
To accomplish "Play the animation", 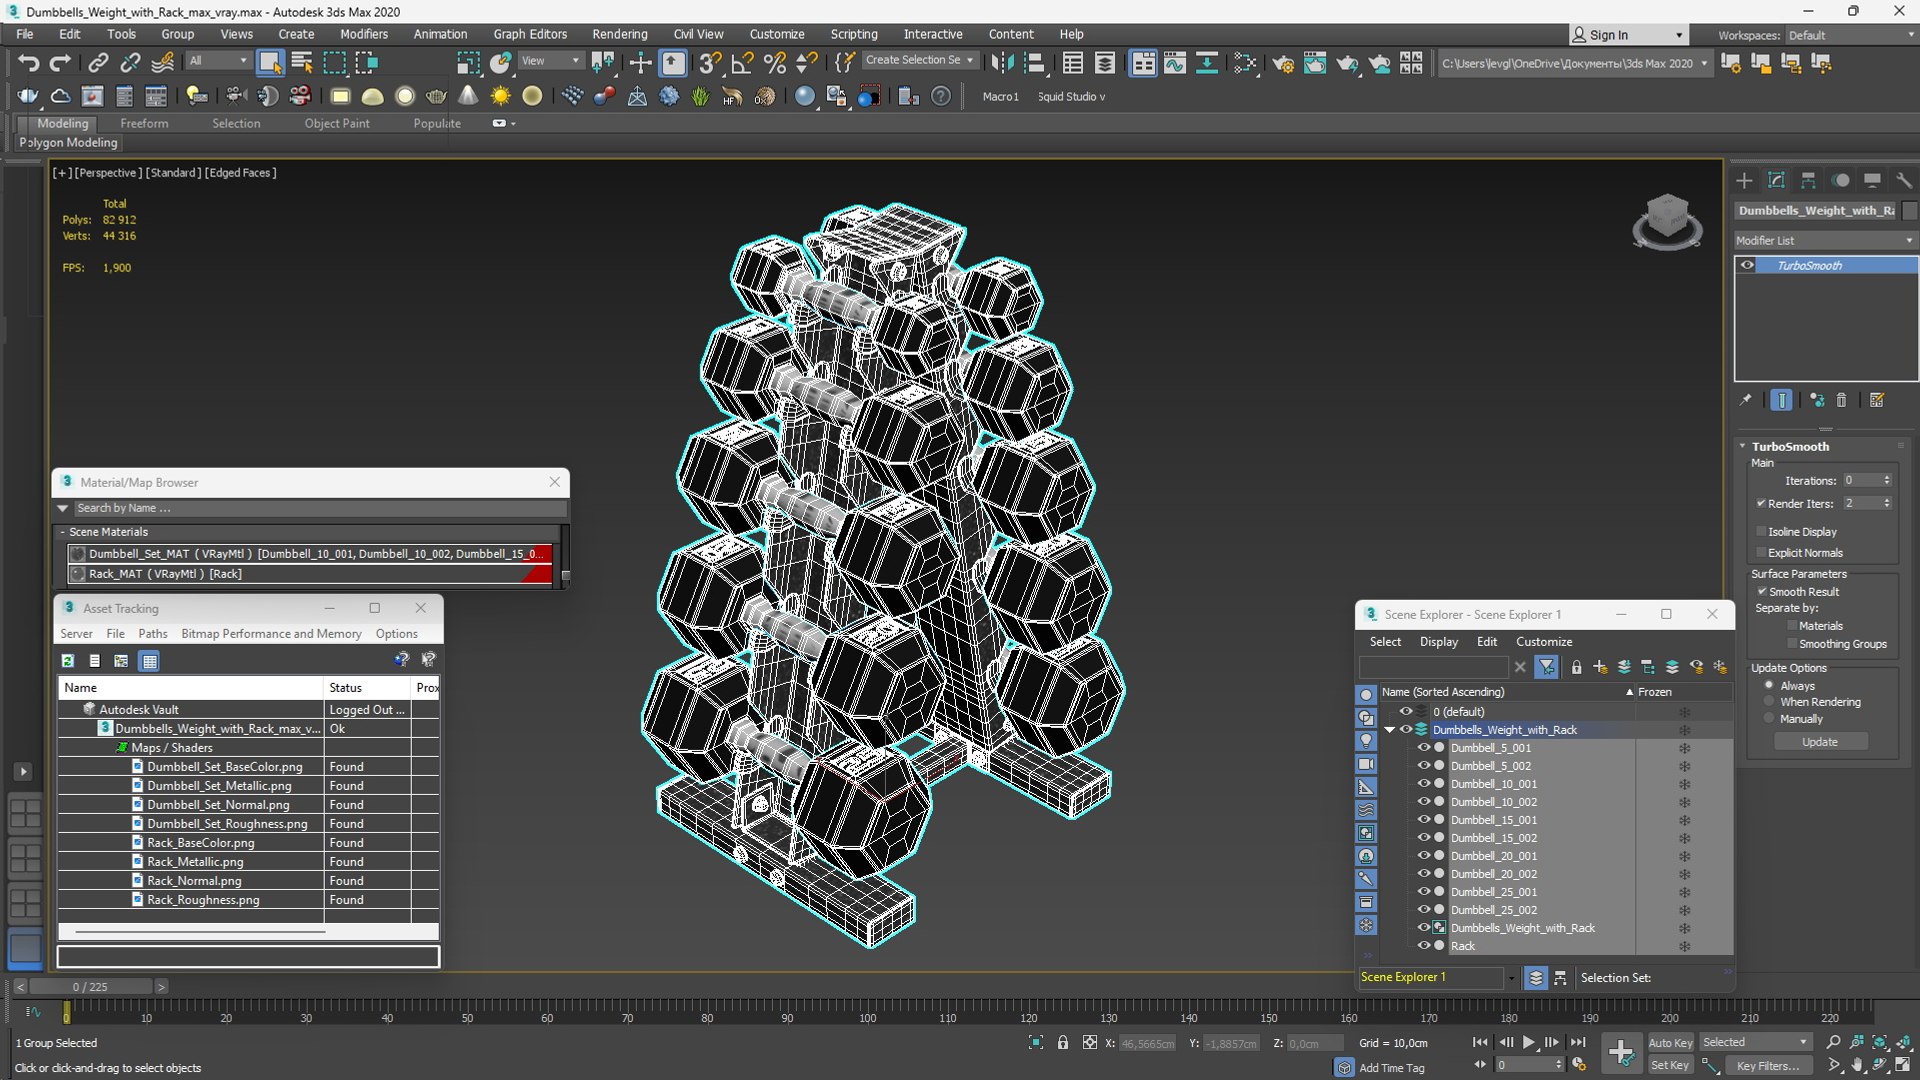I will pos(1528,1042).
